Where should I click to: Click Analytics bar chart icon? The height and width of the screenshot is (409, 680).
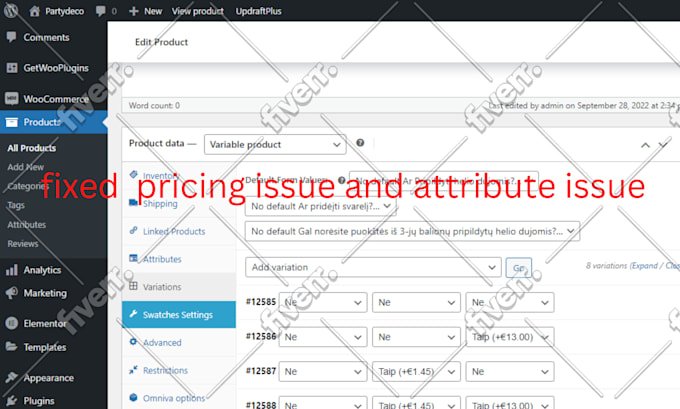[12, 270]
